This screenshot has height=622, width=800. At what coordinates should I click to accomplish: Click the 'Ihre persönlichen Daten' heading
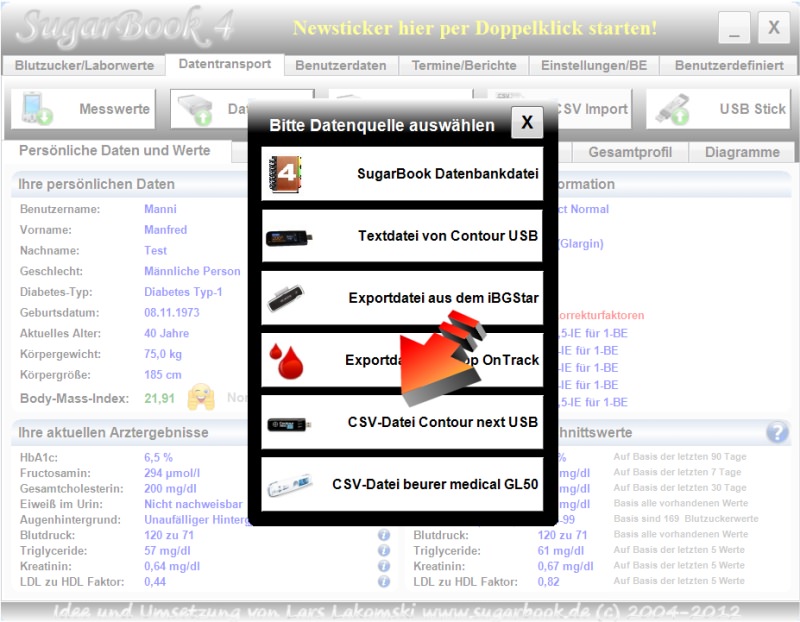[96, 184]
